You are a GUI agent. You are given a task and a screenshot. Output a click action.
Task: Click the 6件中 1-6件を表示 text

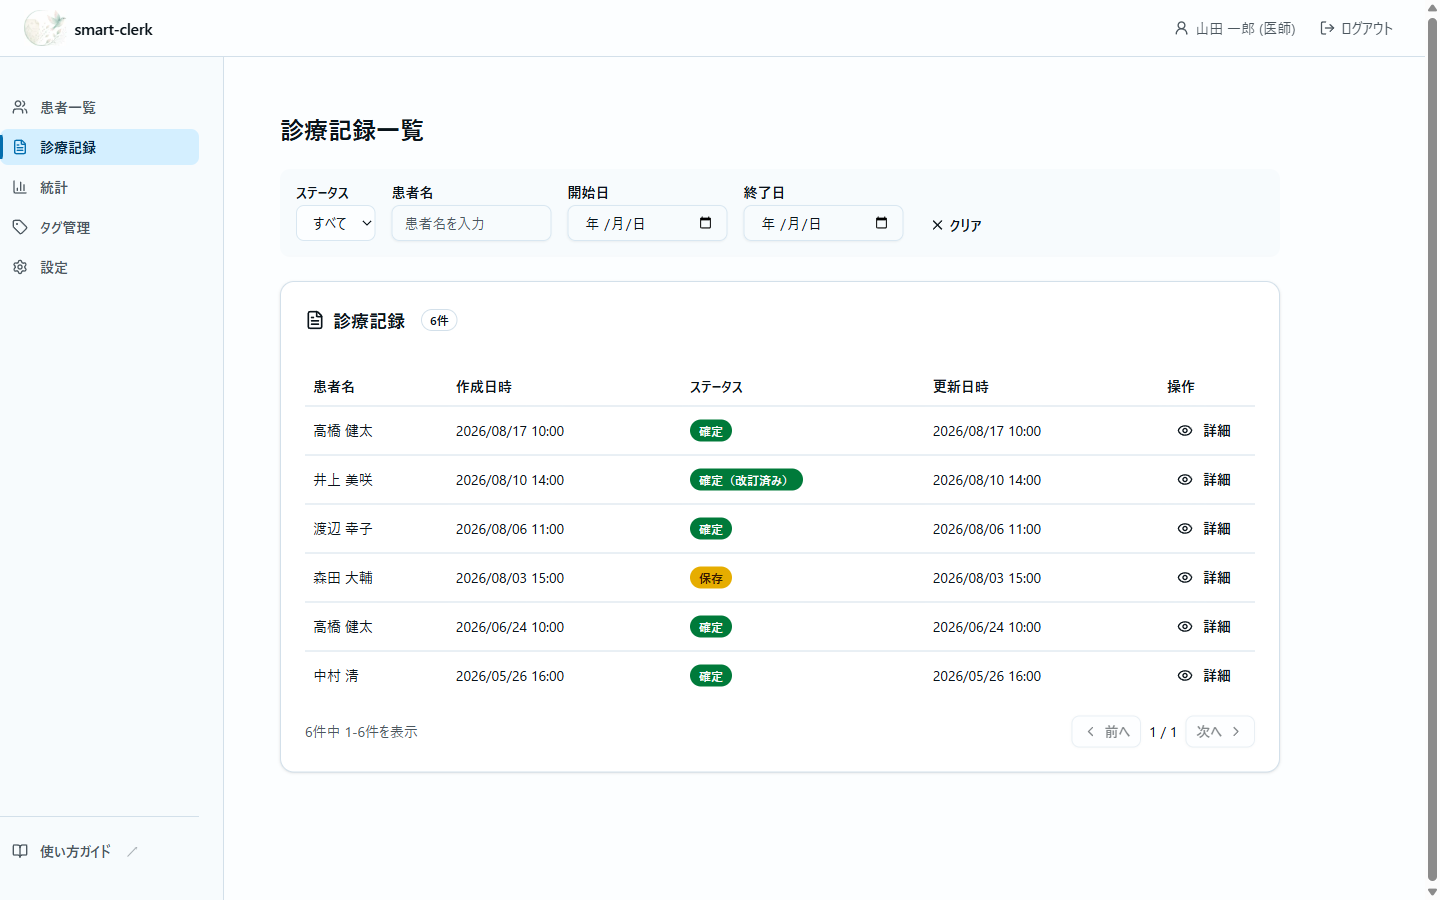(361, 732)
